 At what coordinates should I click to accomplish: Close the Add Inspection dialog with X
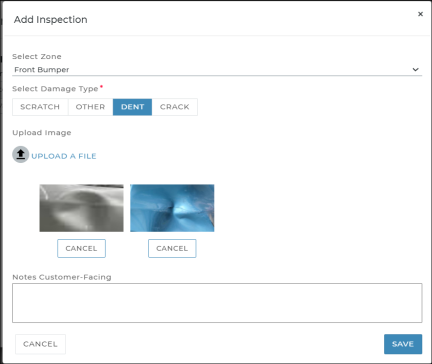[x=420, y=14]
